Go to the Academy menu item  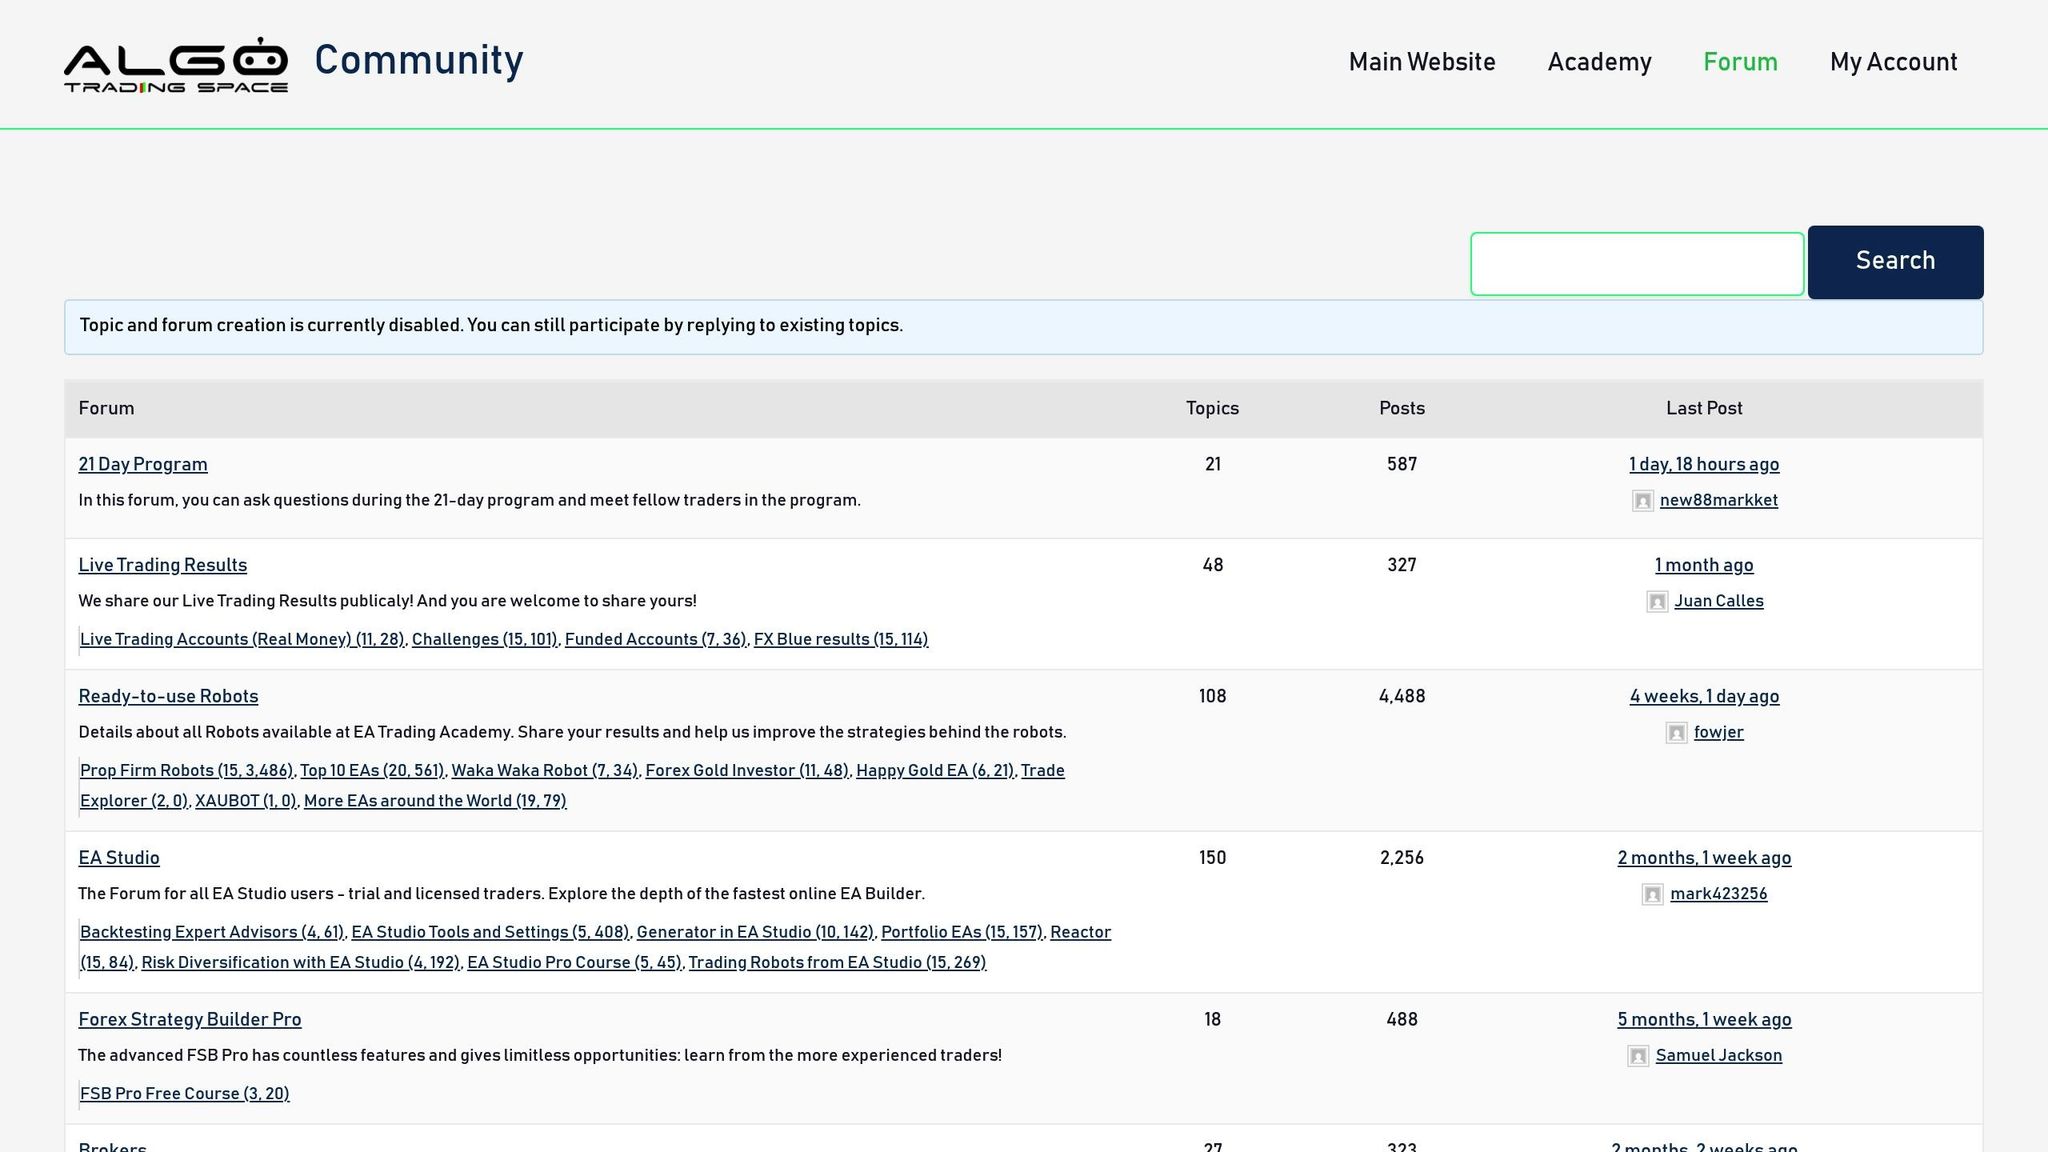tap(1599, 62)
